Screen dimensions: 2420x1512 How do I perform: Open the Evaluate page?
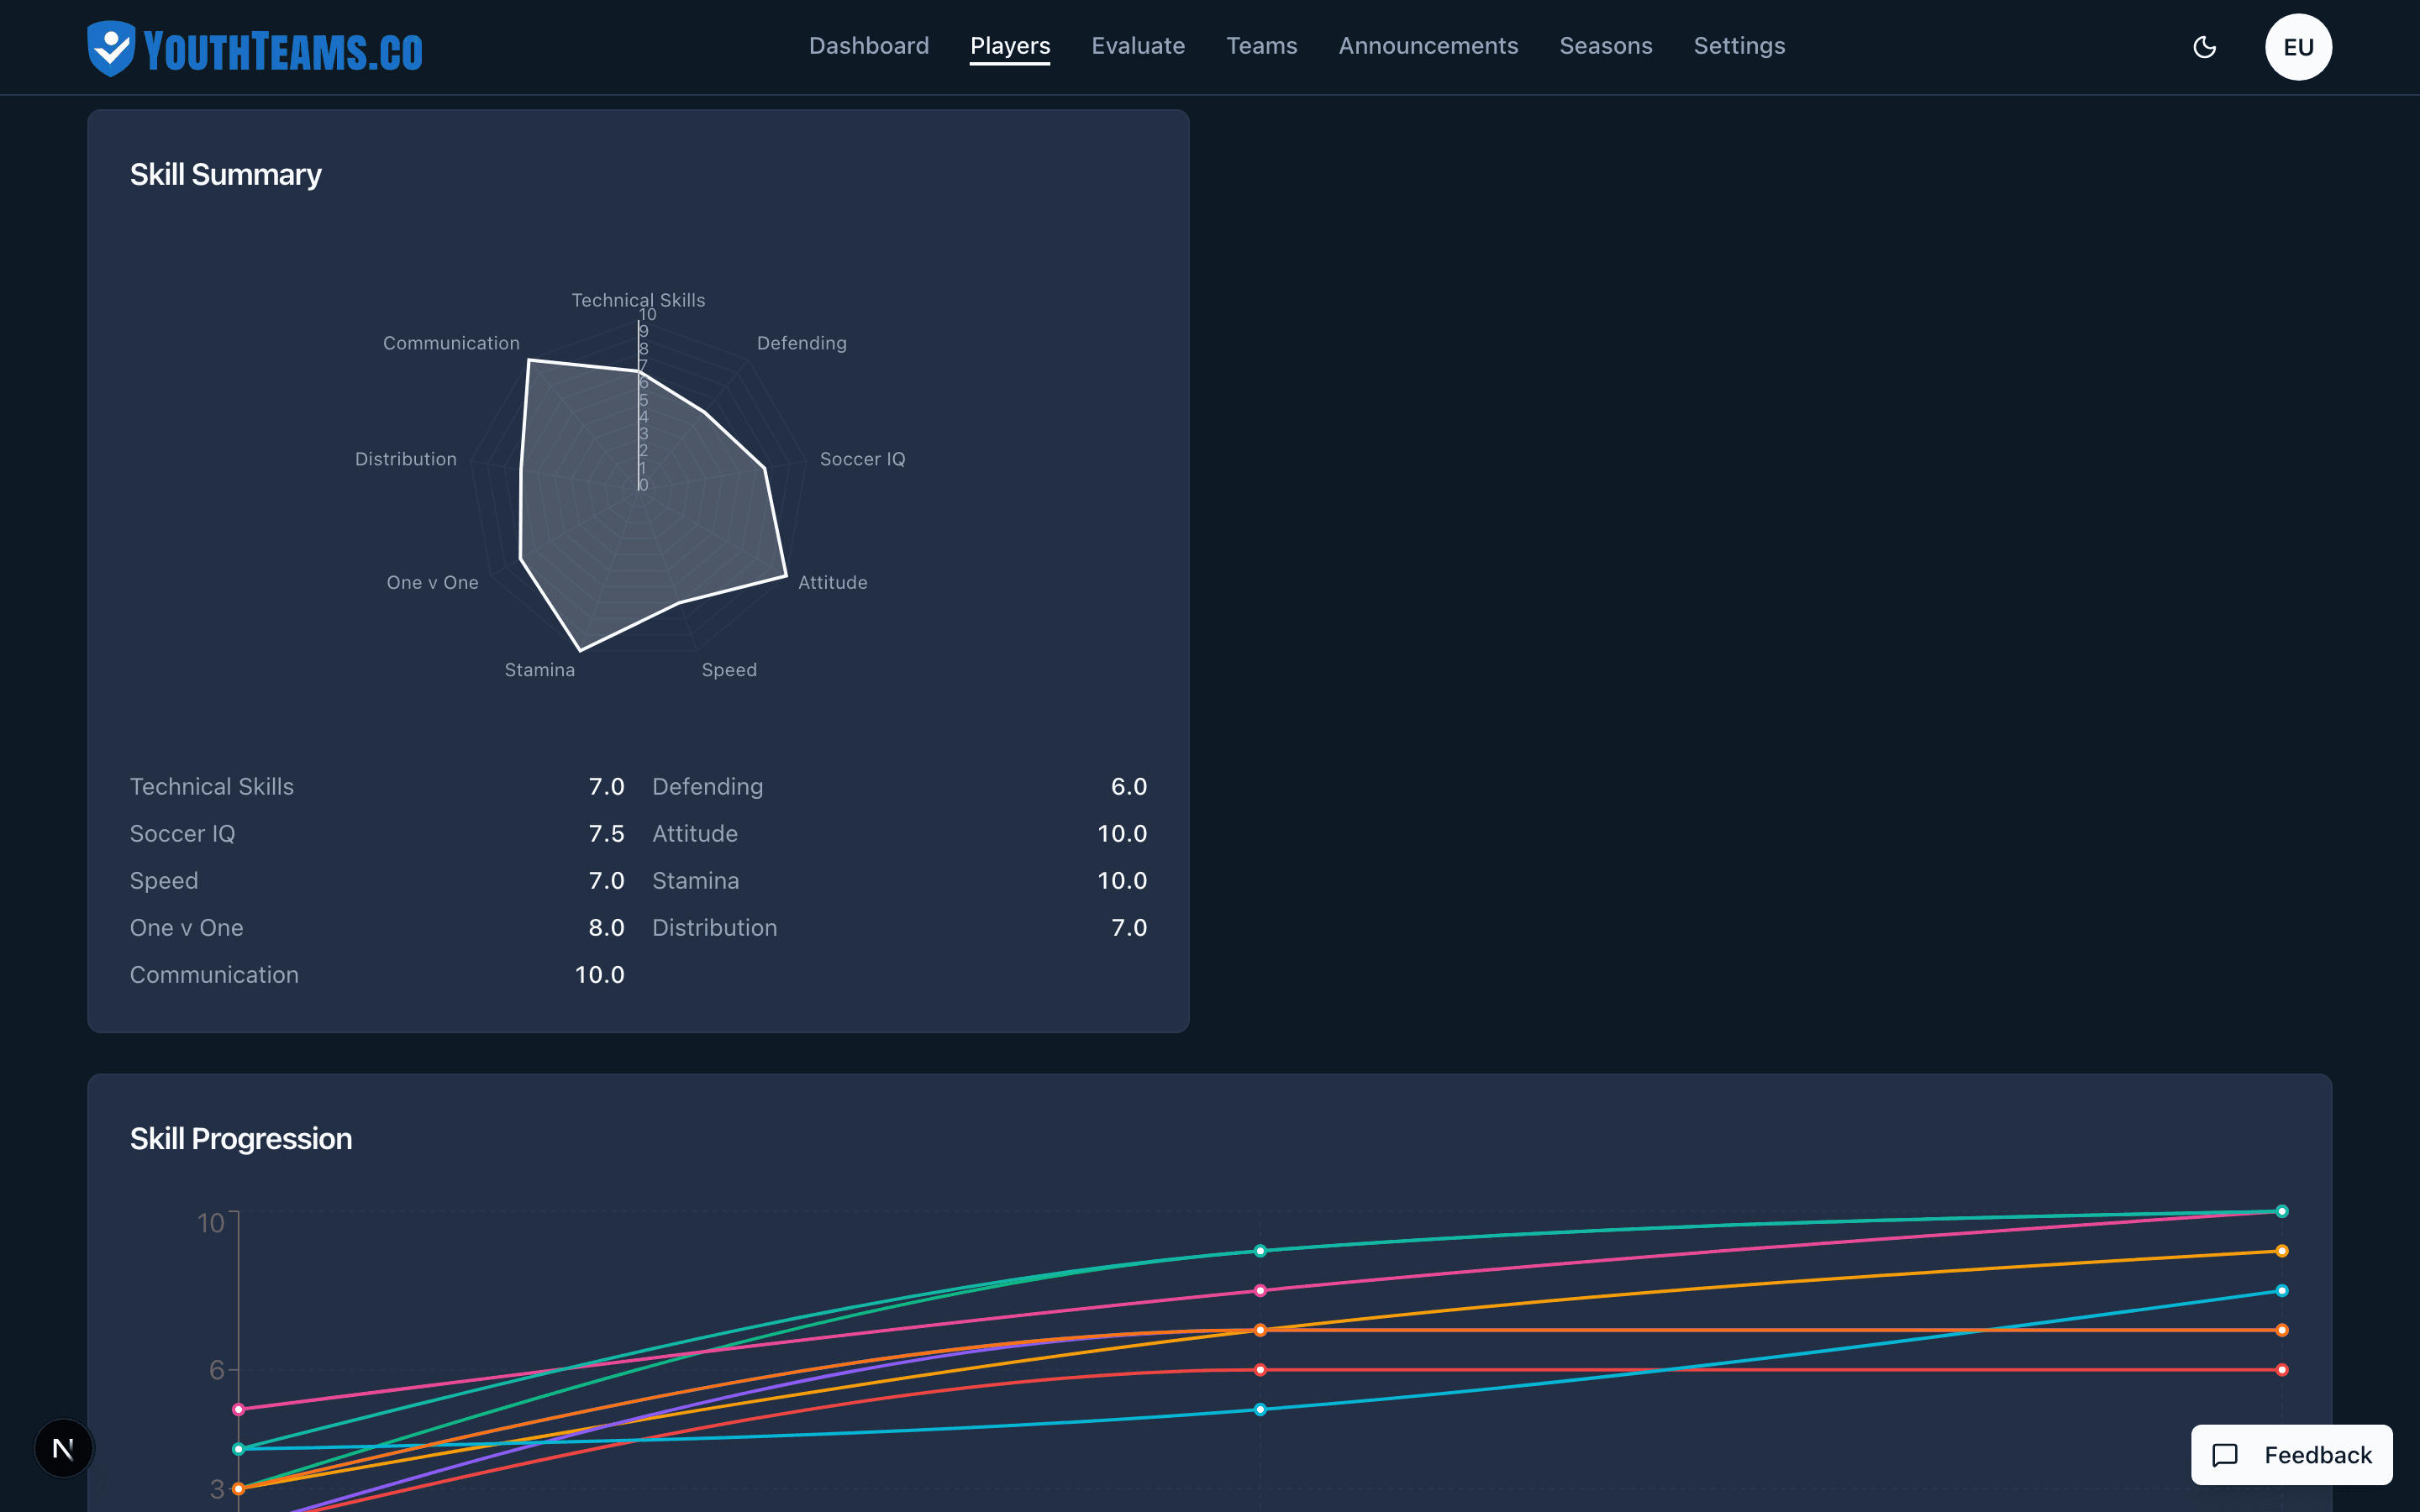pyautogui.click(x=1138, y=46)
